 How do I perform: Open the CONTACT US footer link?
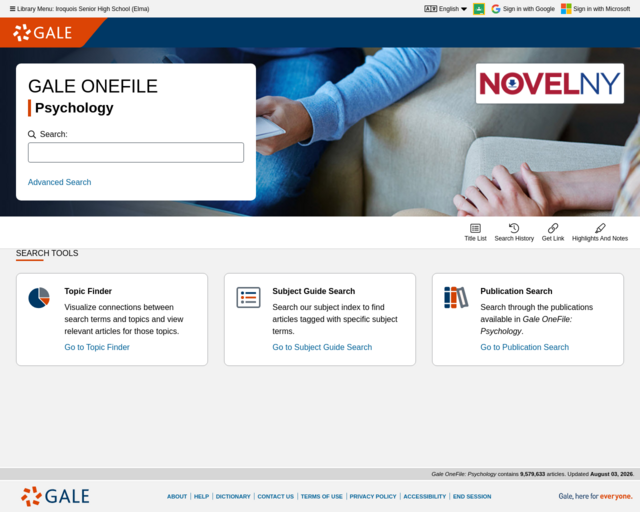pos(276,496)
